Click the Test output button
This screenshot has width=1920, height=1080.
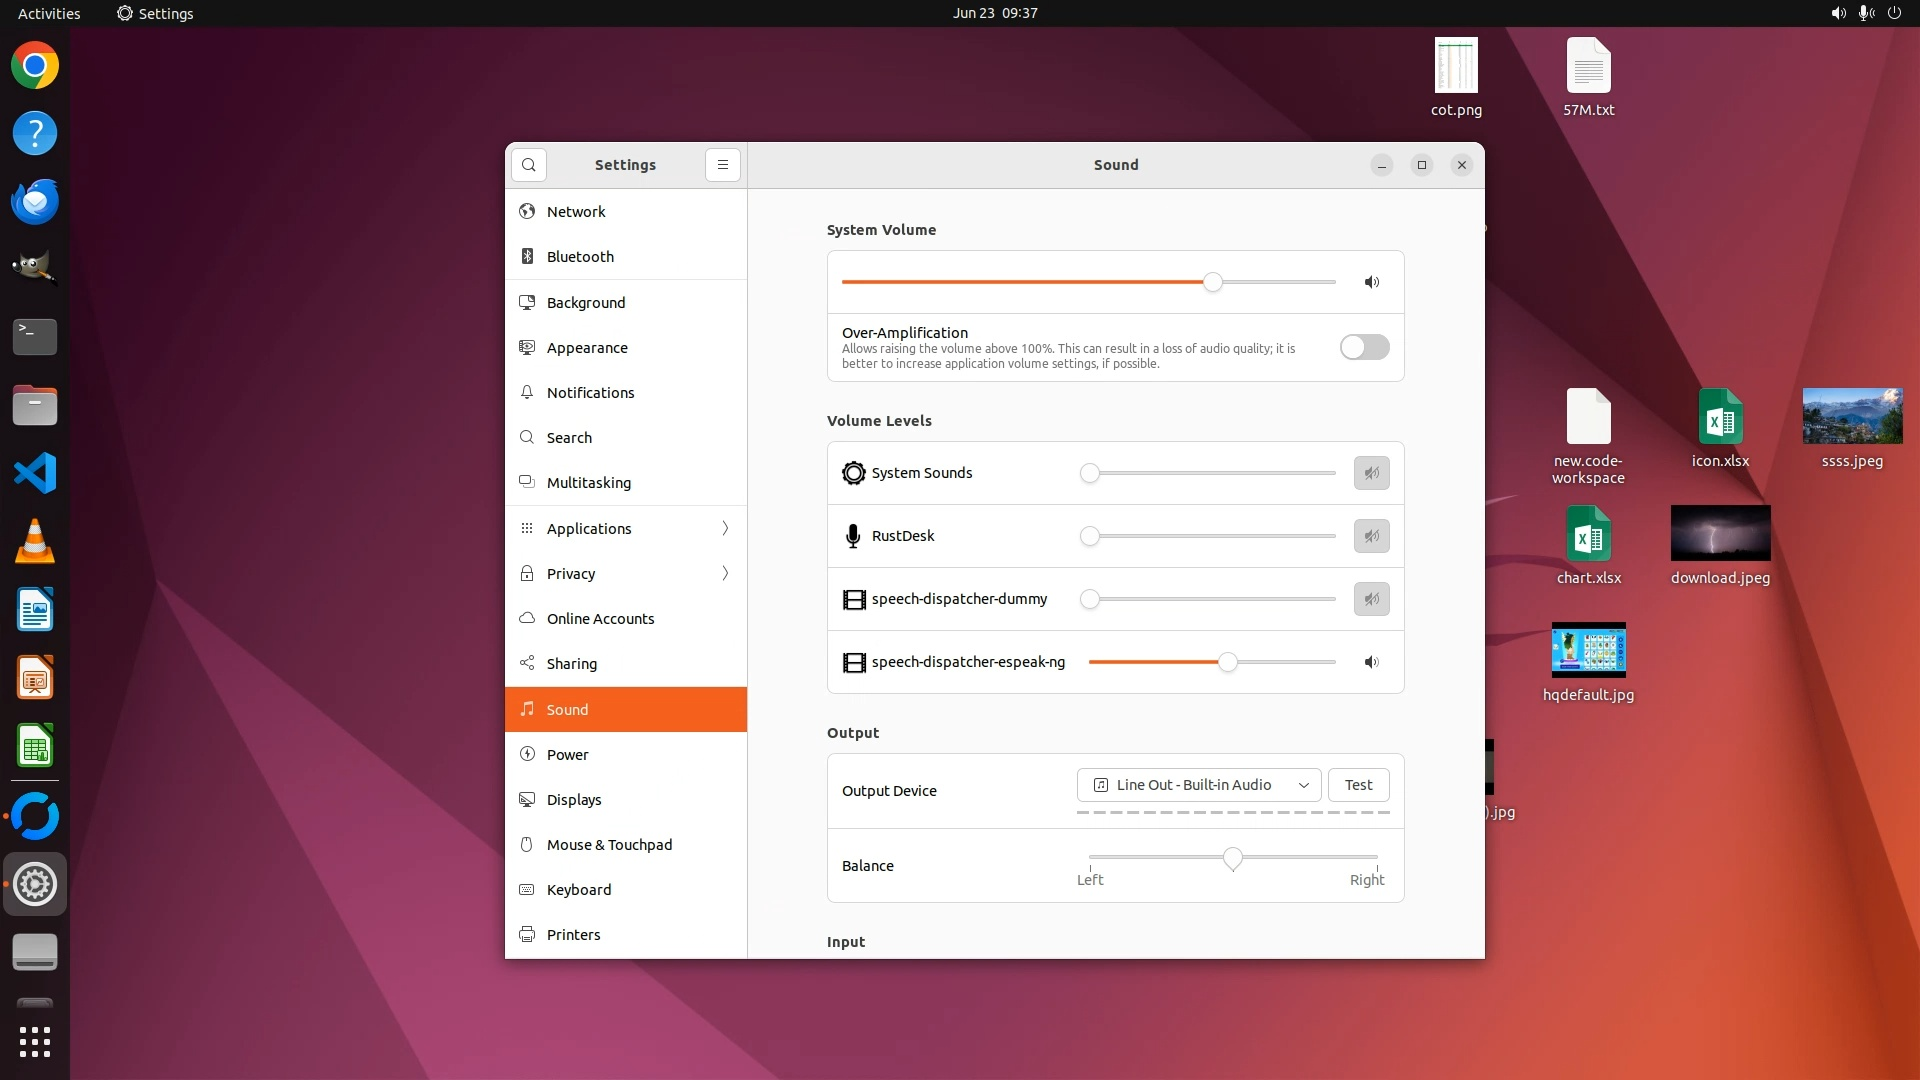point(1358,785)
